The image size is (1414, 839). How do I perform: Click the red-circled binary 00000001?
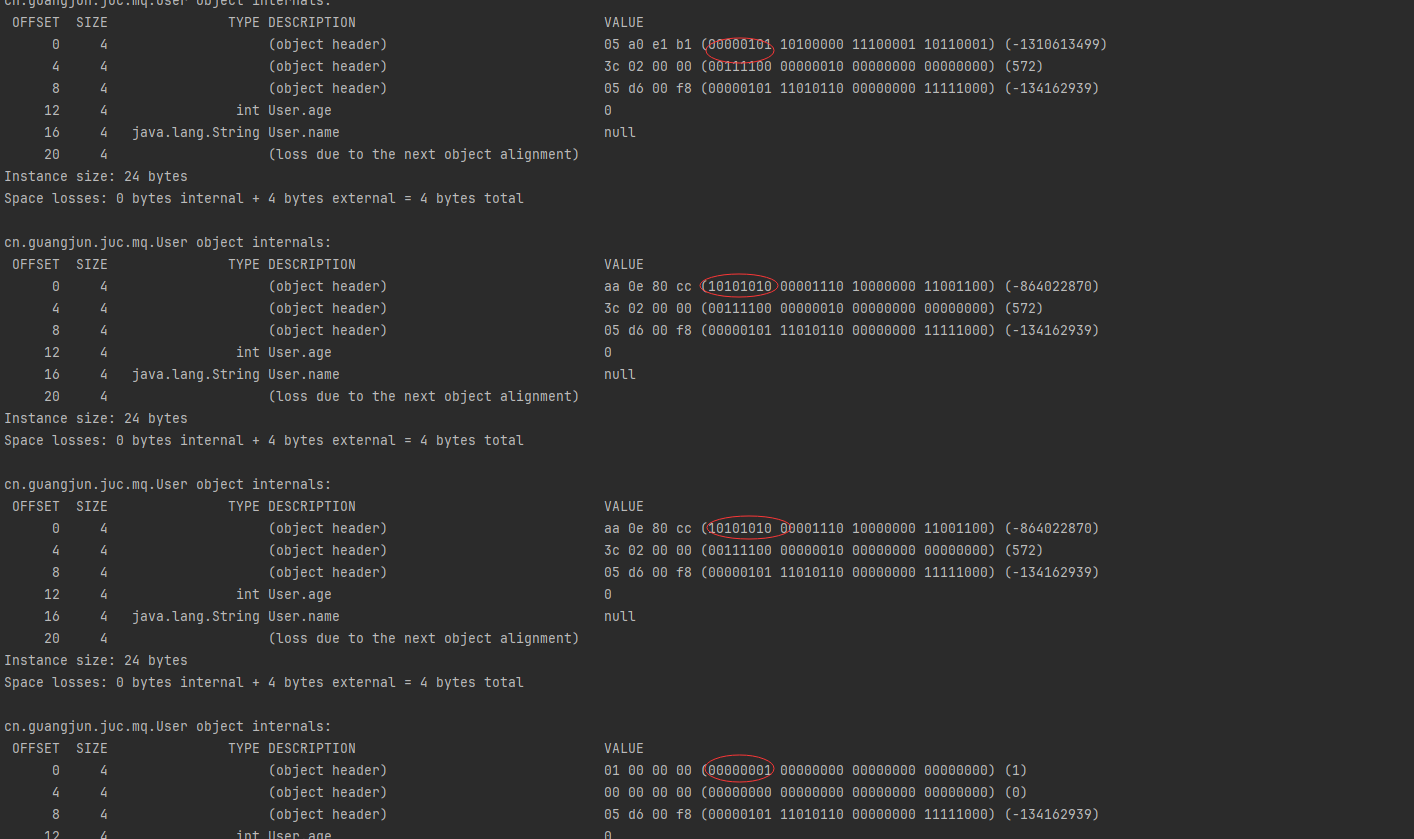[739, 771]
